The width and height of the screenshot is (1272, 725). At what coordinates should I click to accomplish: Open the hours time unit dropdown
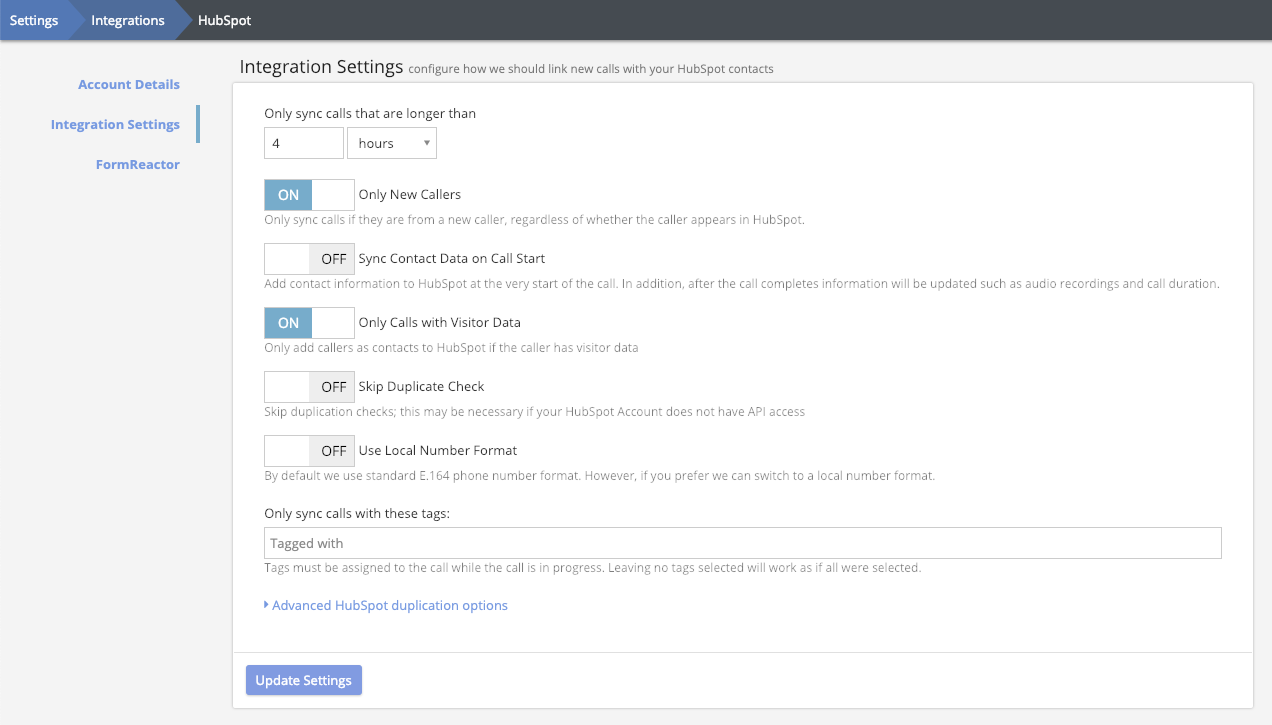click(x=391, y=144)
